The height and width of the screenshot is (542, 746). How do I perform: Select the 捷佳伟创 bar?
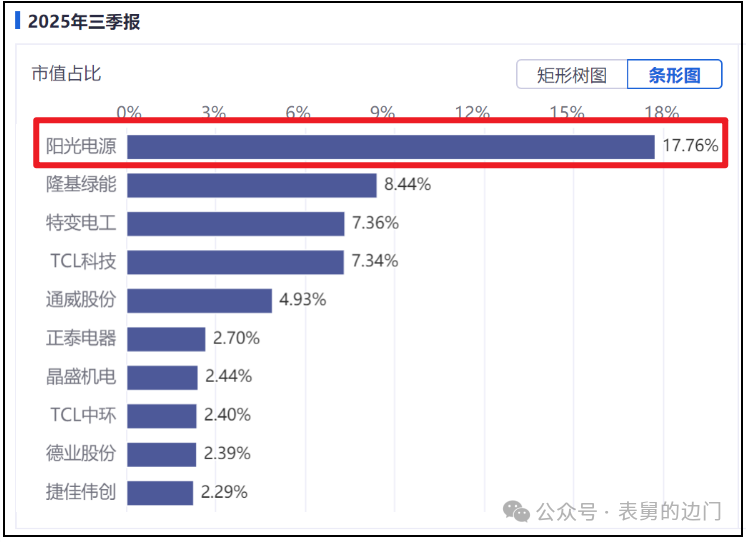[160, 492]
